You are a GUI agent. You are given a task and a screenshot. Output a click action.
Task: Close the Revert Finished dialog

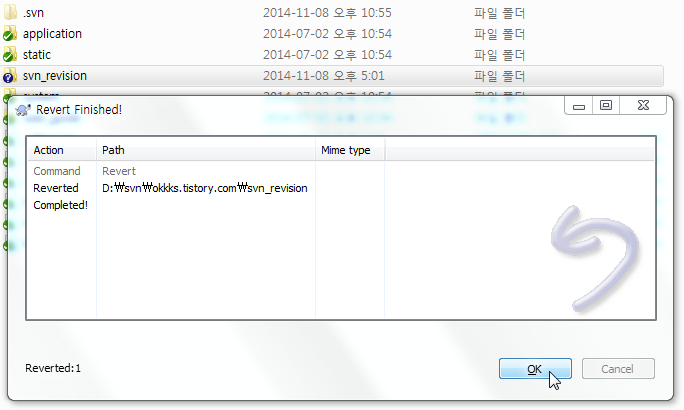coord(643,106)
